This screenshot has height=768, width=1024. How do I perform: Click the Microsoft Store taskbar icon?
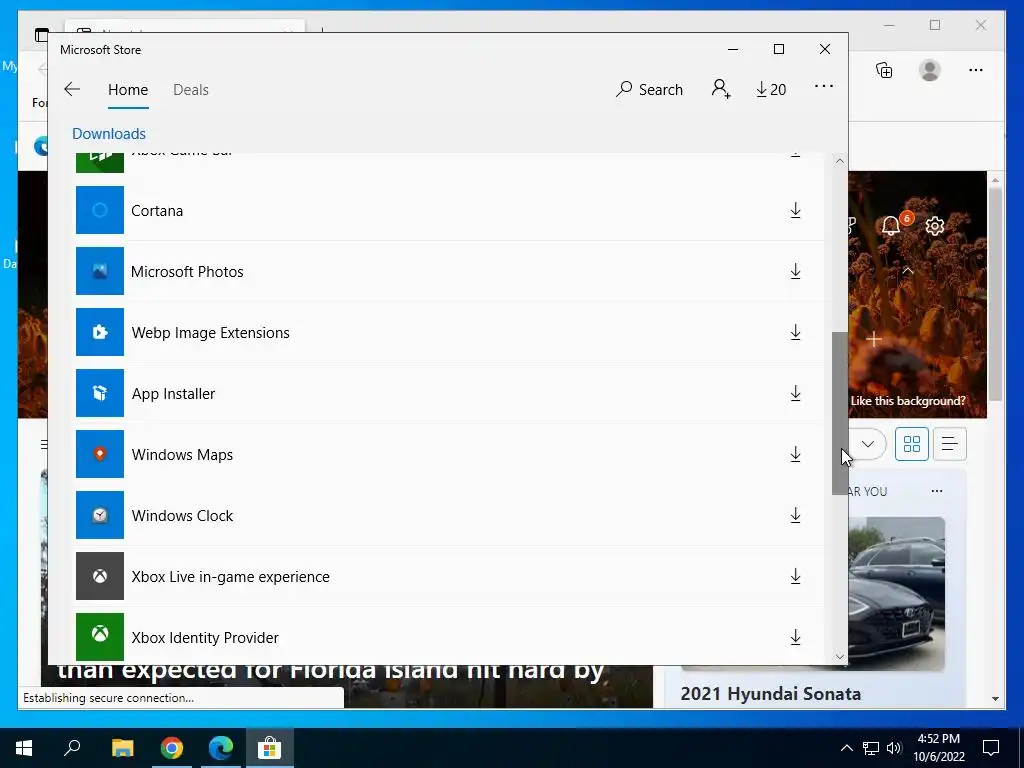(270, 748)
